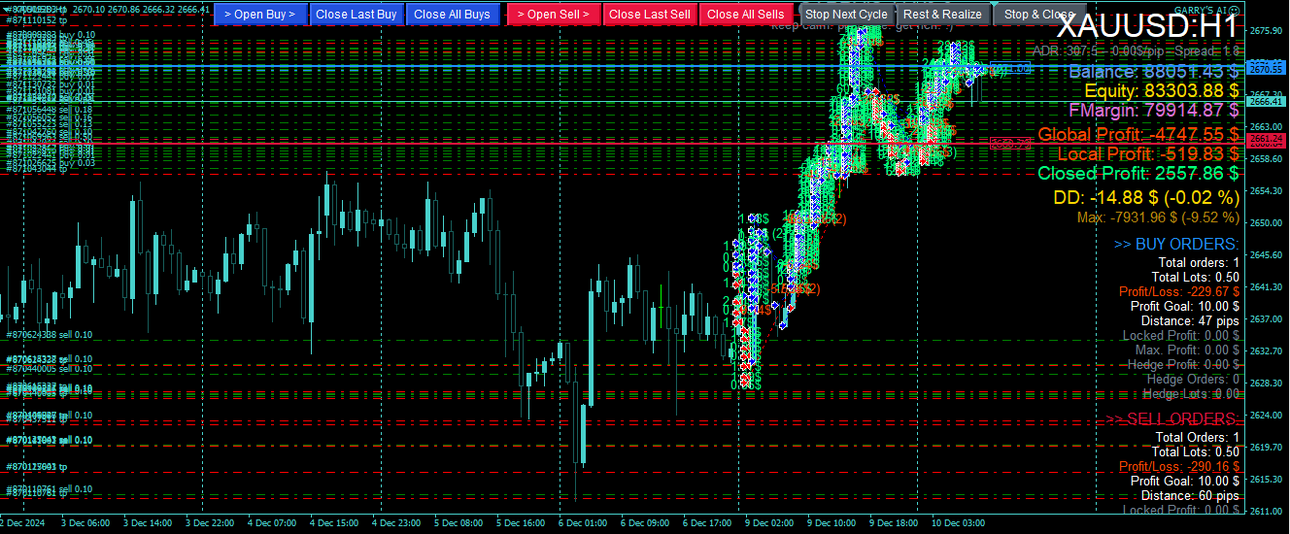Screen dimensions: 1290x534
Task: Click the '#870624388 sell 0.10' order label
Action: tap(49, 335)
